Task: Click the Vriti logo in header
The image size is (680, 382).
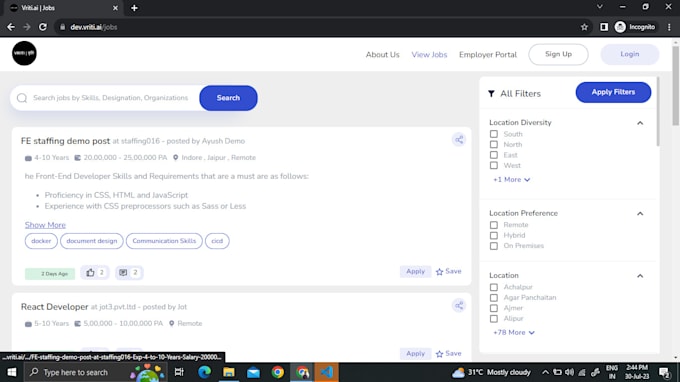Action: click(x=24, y=53)
